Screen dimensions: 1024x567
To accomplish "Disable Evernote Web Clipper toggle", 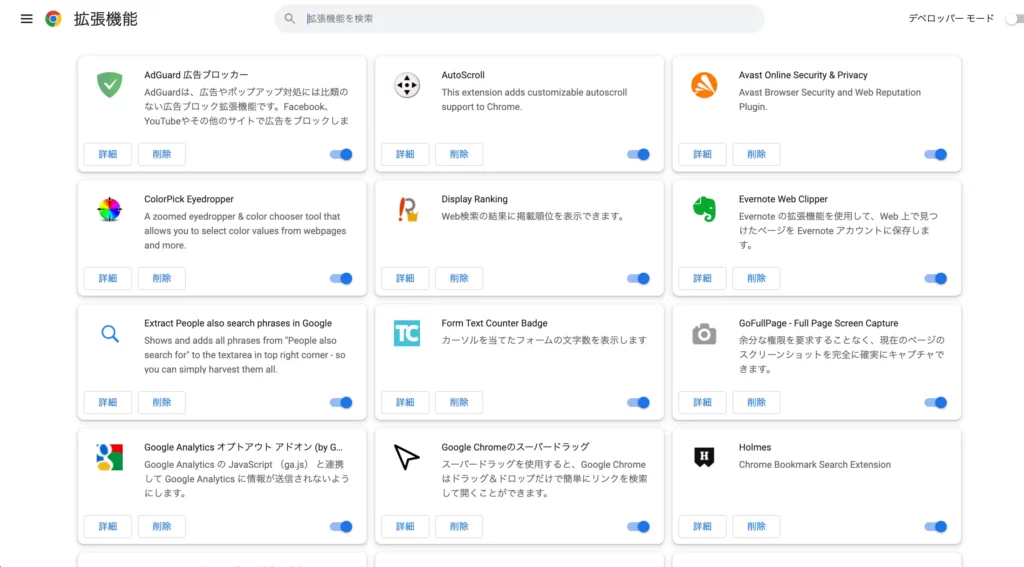I will [x=935, y=278].
